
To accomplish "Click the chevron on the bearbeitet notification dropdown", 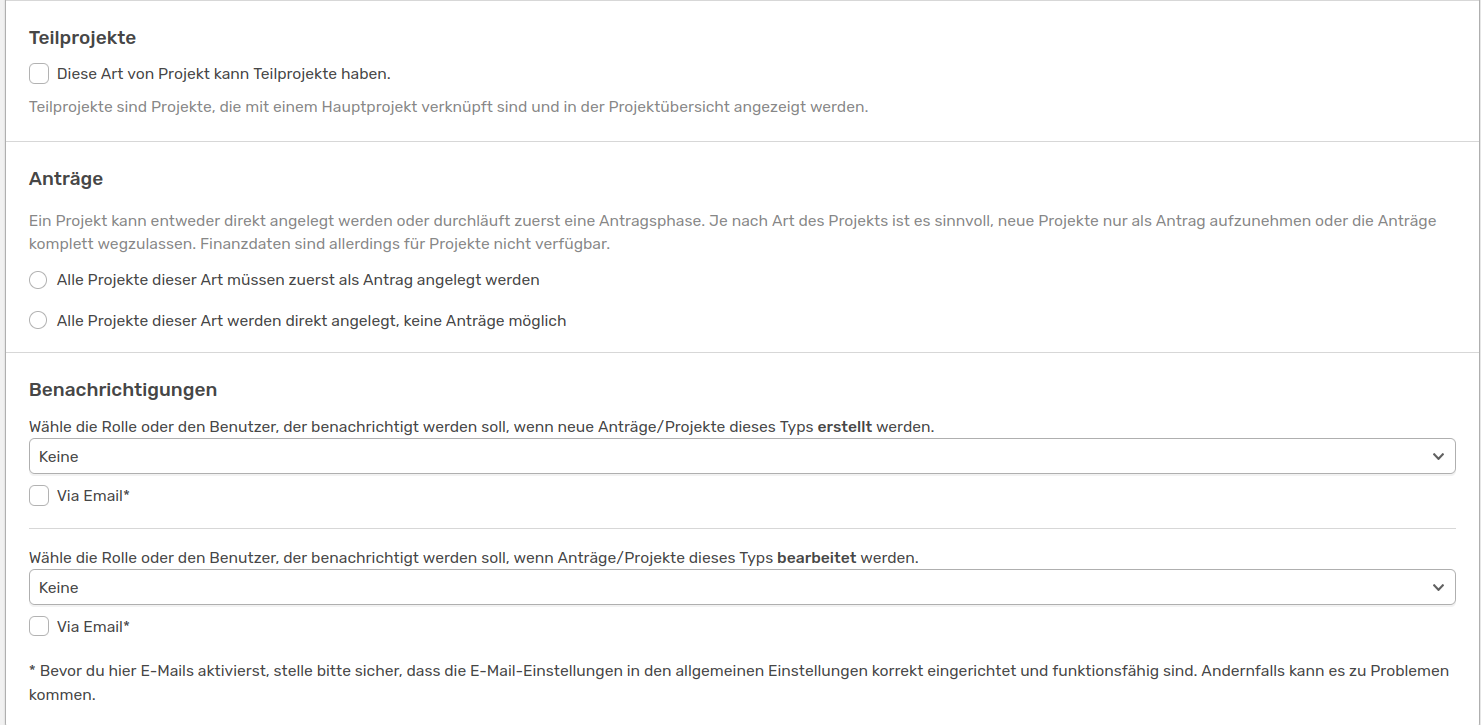I will coord(1440,587).
